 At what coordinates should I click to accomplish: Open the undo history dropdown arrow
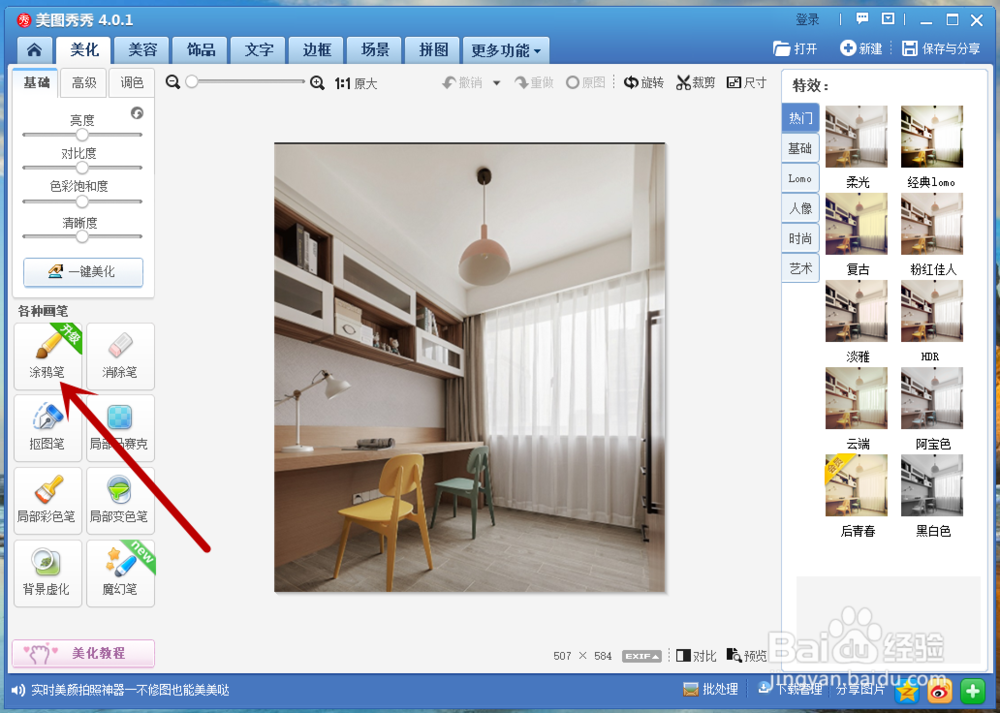(496, 84)
